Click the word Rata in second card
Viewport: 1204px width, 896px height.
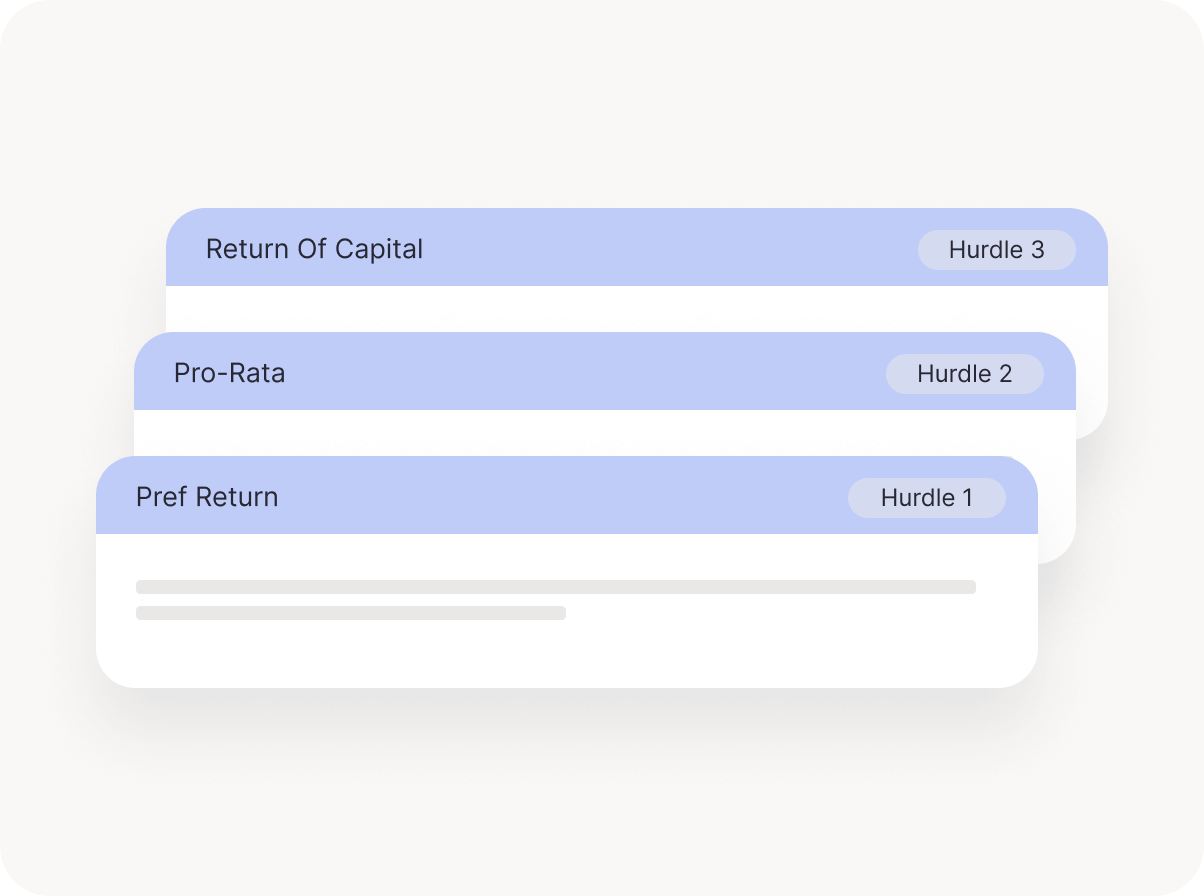coord(258,373)
